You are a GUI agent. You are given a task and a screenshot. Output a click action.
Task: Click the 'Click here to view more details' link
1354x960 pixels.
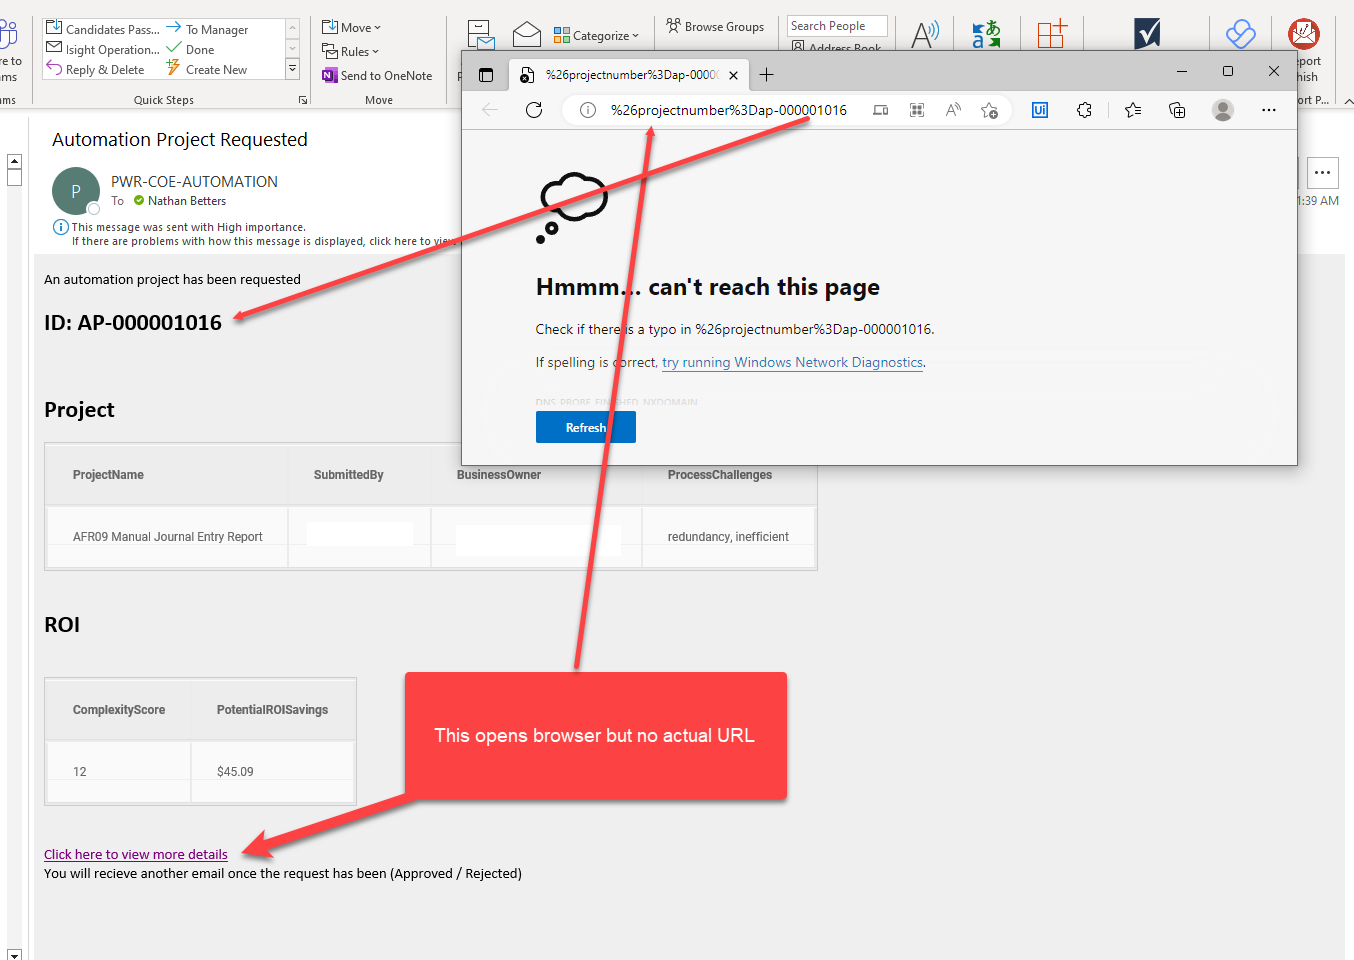point(135,854)
